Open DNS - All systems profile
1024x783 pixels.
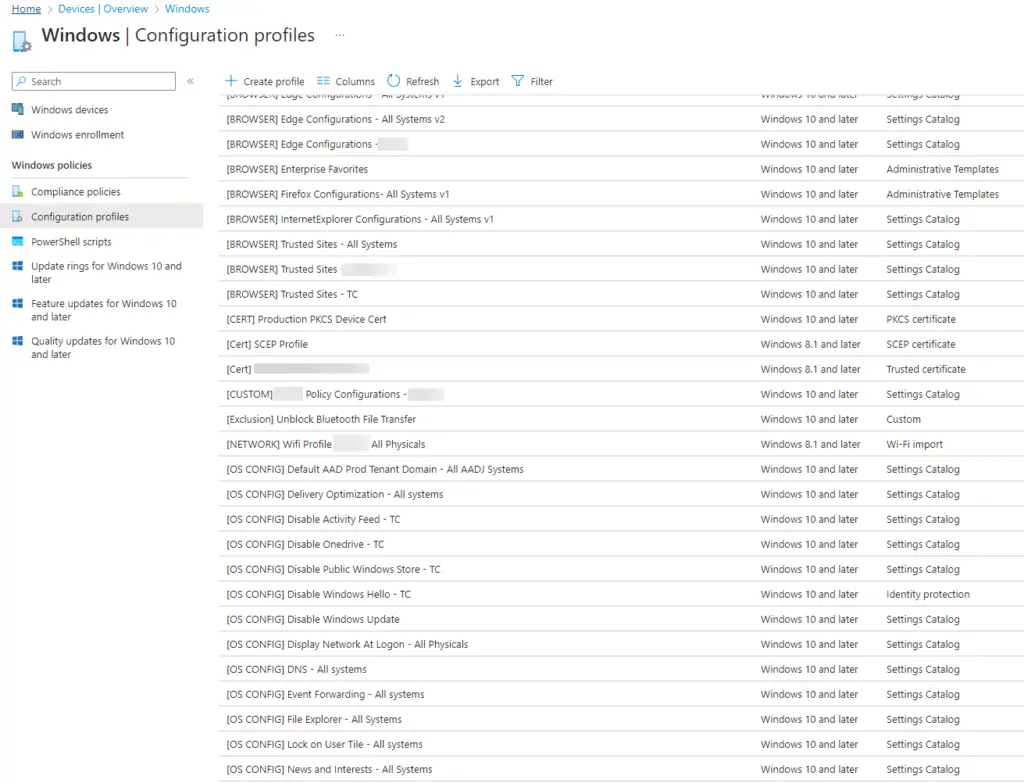(296, 669)
